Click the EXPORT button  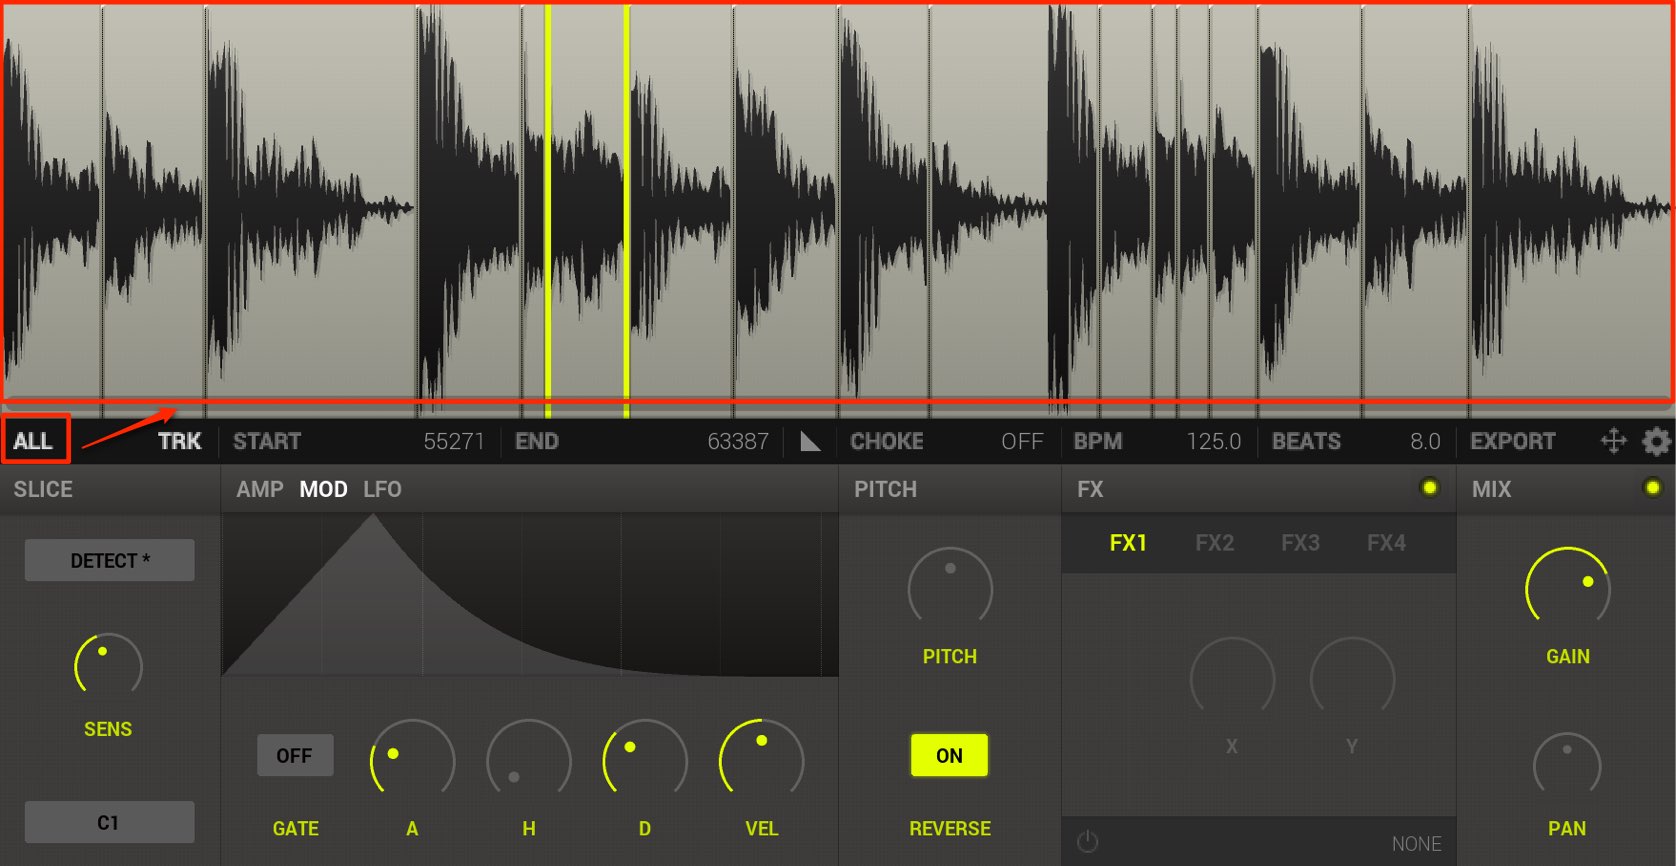(1512, 441)
